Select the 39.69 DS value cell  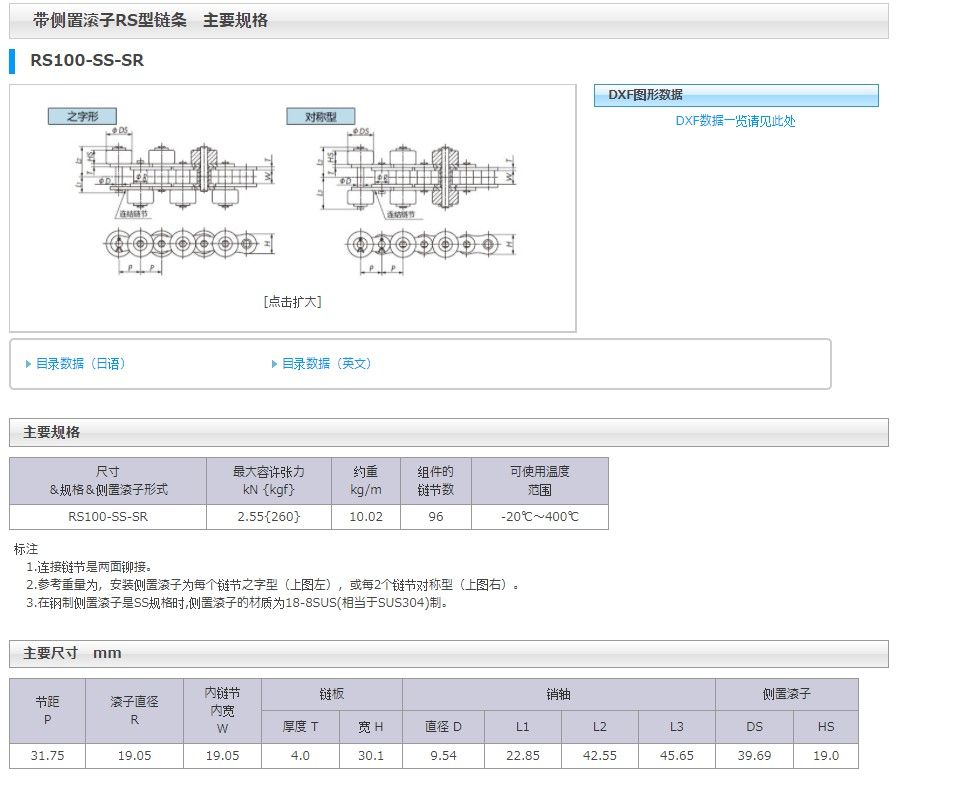pos(754,756)
